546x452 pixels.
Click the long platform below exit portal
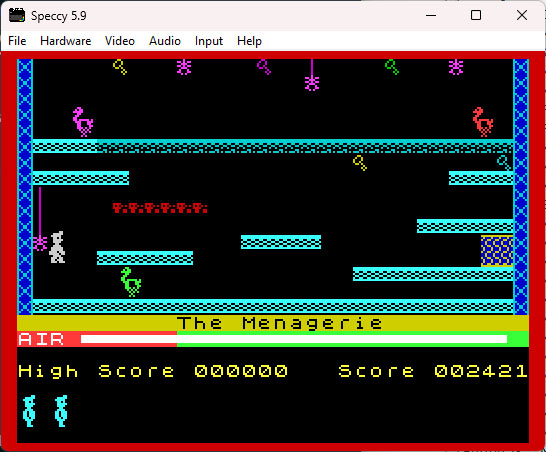point(433,274)
